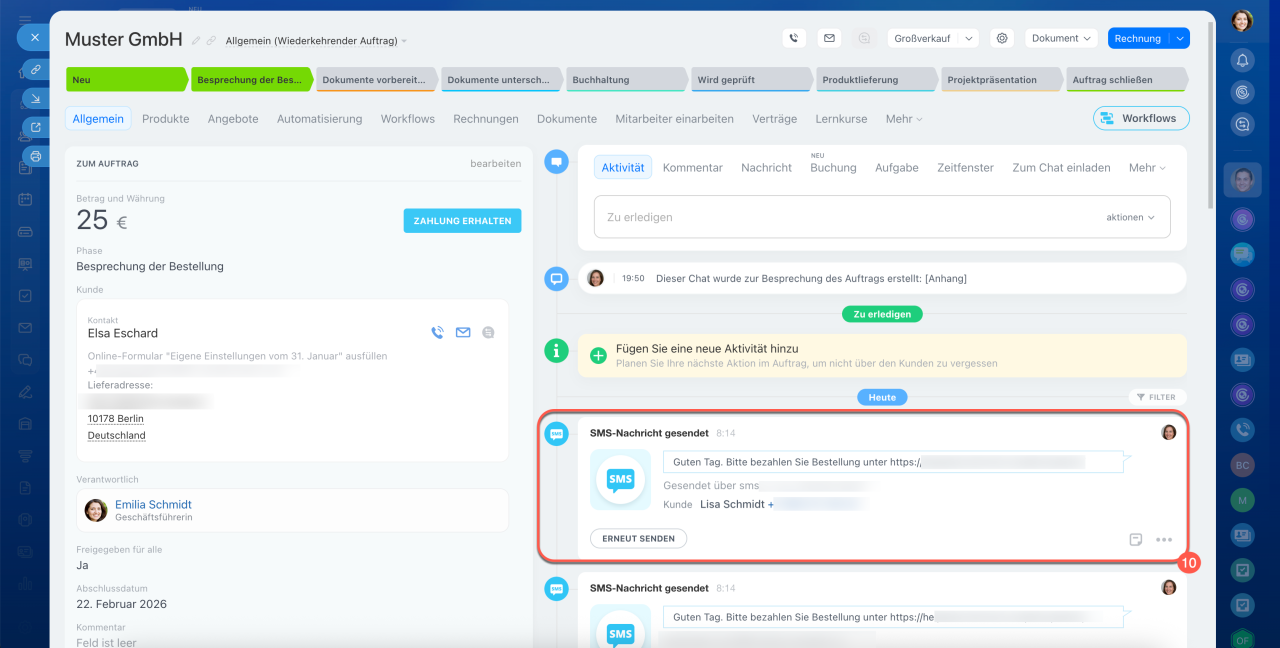Click the note icon on SMS entry
The height and width of the screenshot is (648, 1280).
point(1136,539)
